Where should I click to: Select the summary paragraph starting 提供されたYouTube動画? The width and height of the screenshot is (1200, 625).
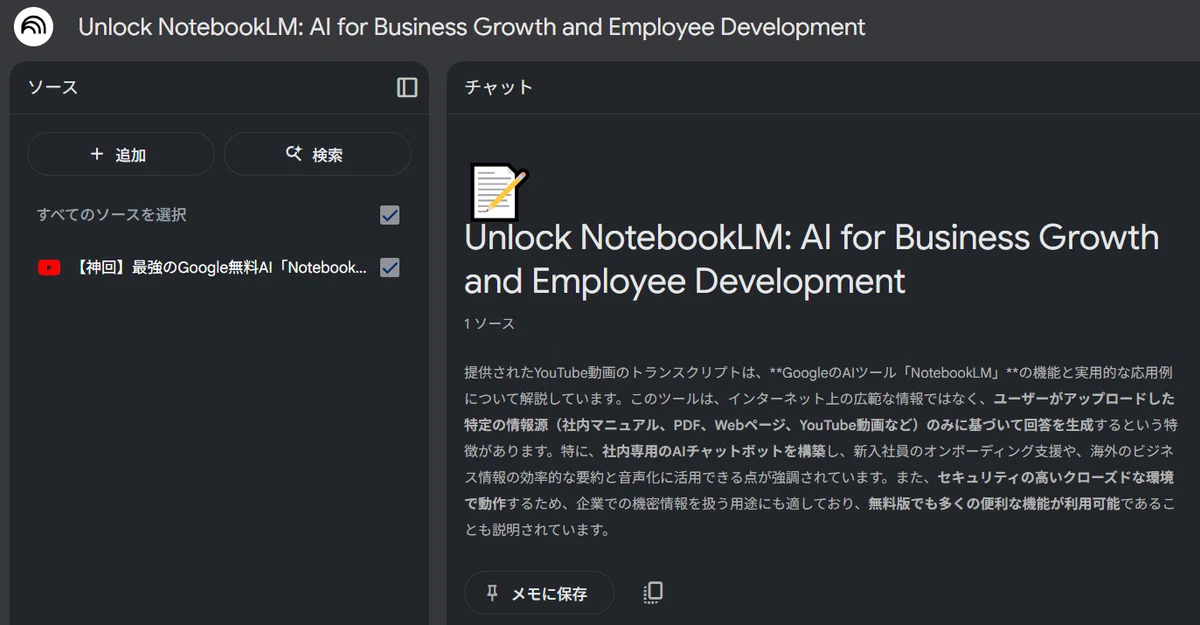click(x=821, y=451)
